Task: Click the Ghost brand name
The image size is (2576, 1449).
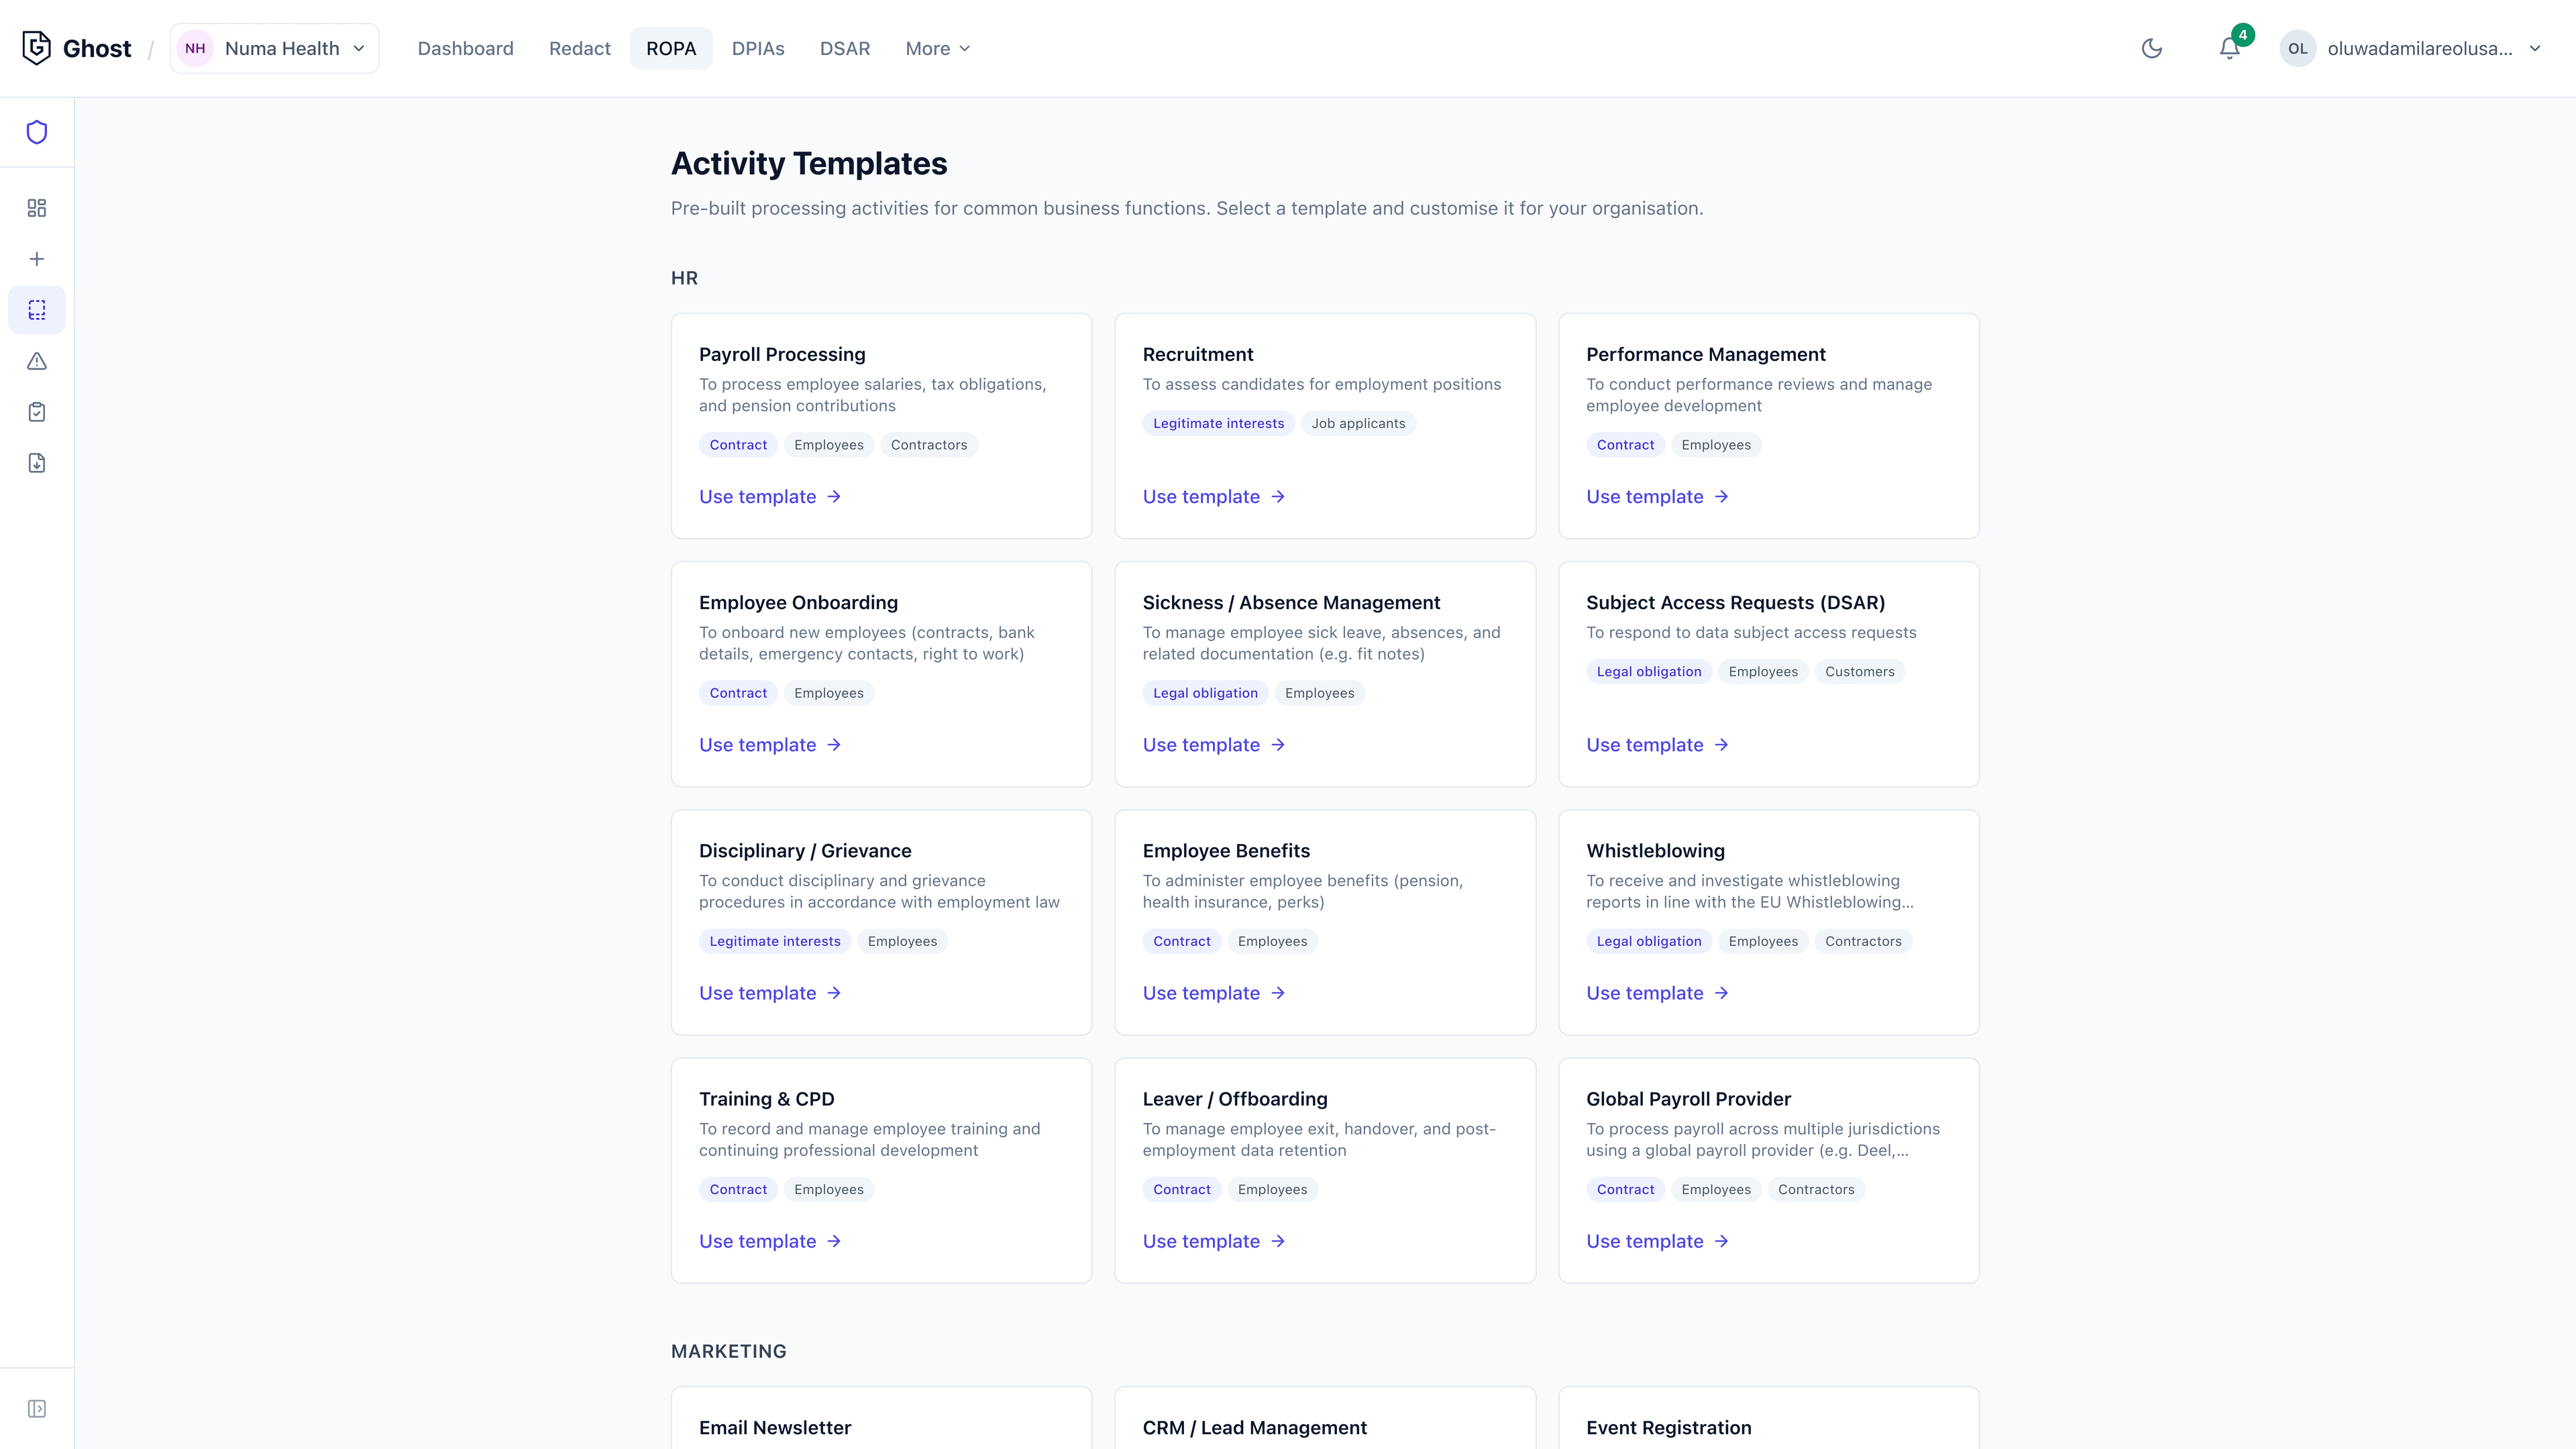Action: pyautogui.click(x=97, y=48)
